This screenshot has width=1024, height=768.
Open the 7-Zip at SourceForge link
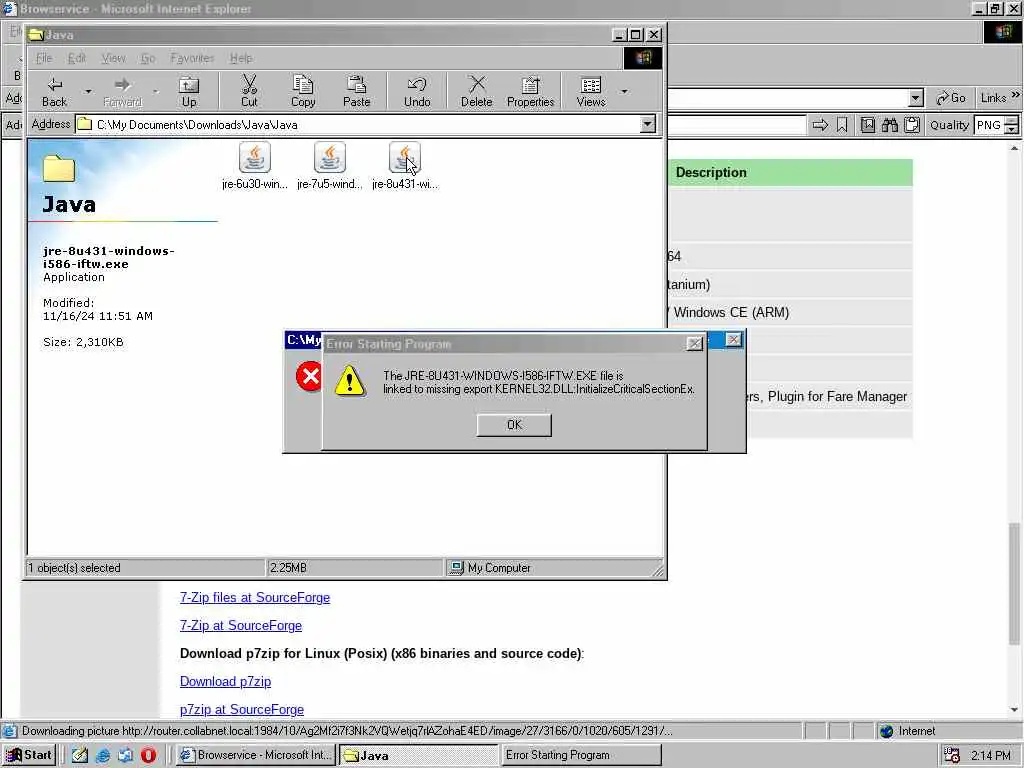tap(241, 626)
